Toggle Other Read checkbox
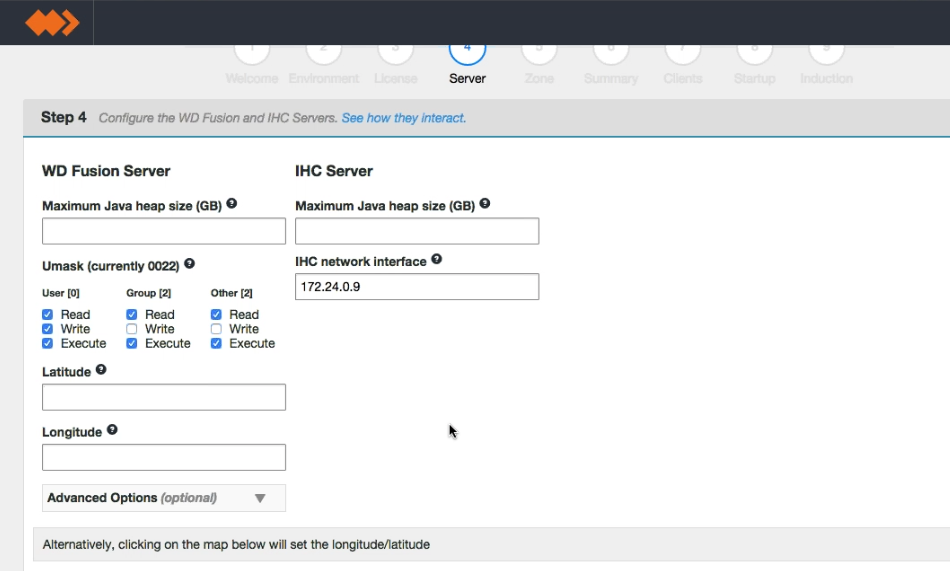Screen dimensions: 950x571 (216, 315)
